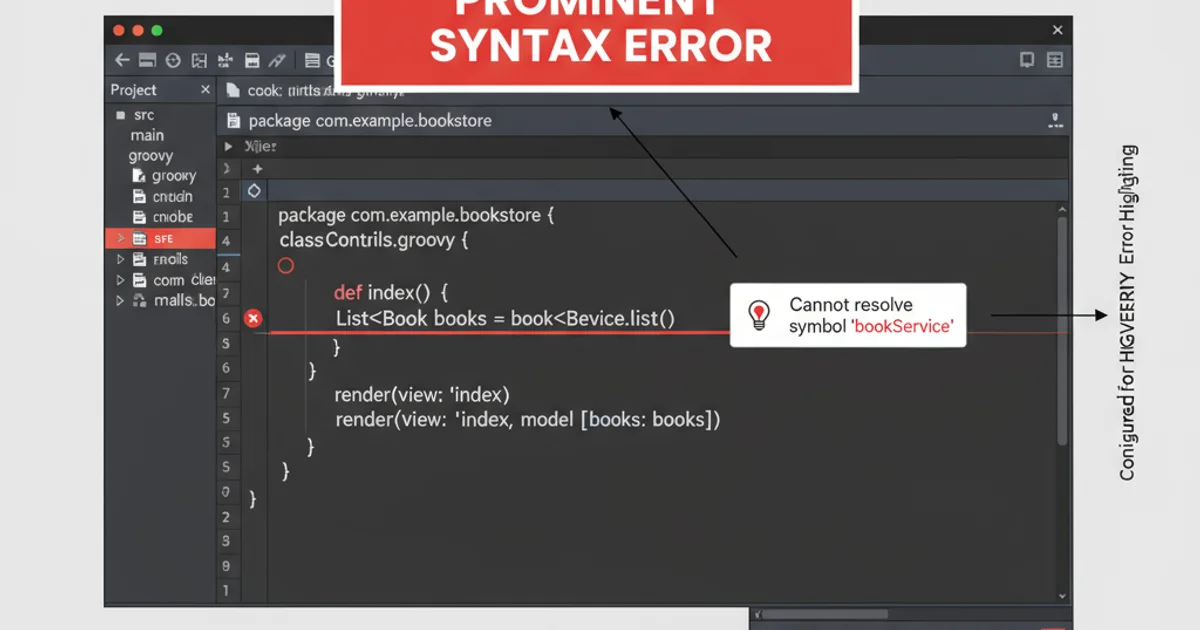
Task: Click the structure list icon at top right
Action: (x=1055, y=60)
